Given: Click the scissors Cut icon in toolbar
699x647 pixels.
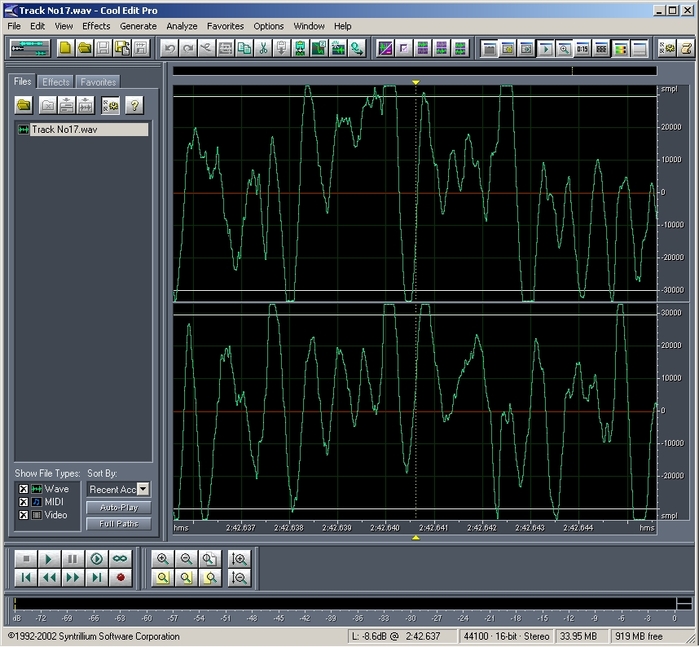Looking at the screenshot, I should [263, 48].
